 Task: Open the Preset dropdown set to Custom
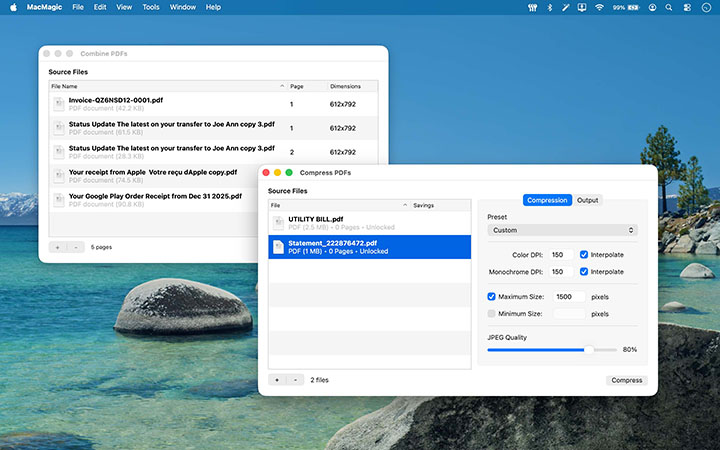pos(562,230)
